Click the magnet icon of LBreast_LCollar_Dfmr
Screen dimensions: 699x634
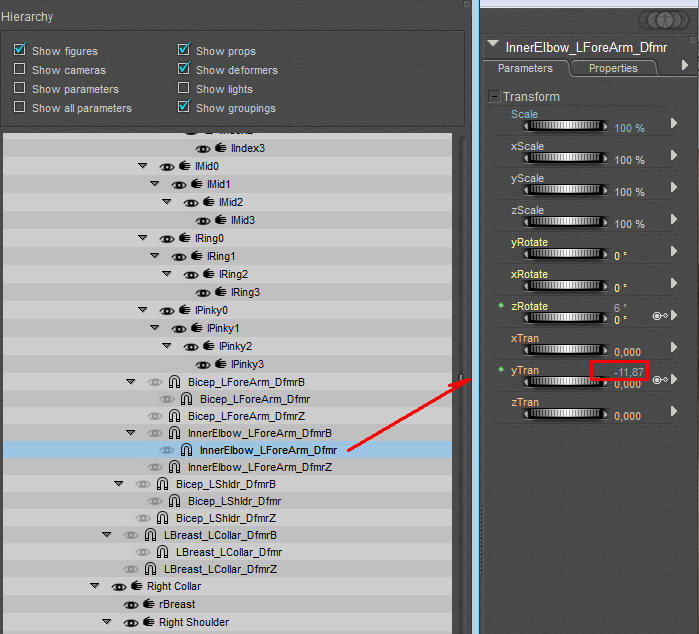pos(162,552)
